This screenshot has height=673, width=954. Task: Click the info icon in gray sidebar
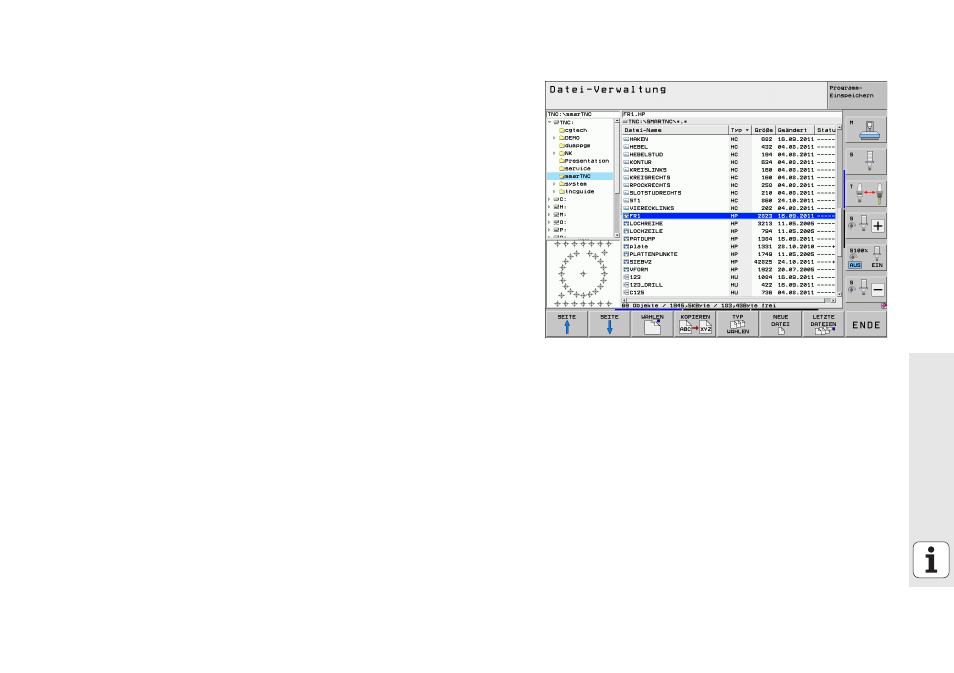pyautogui.click(x=931, y=559)
